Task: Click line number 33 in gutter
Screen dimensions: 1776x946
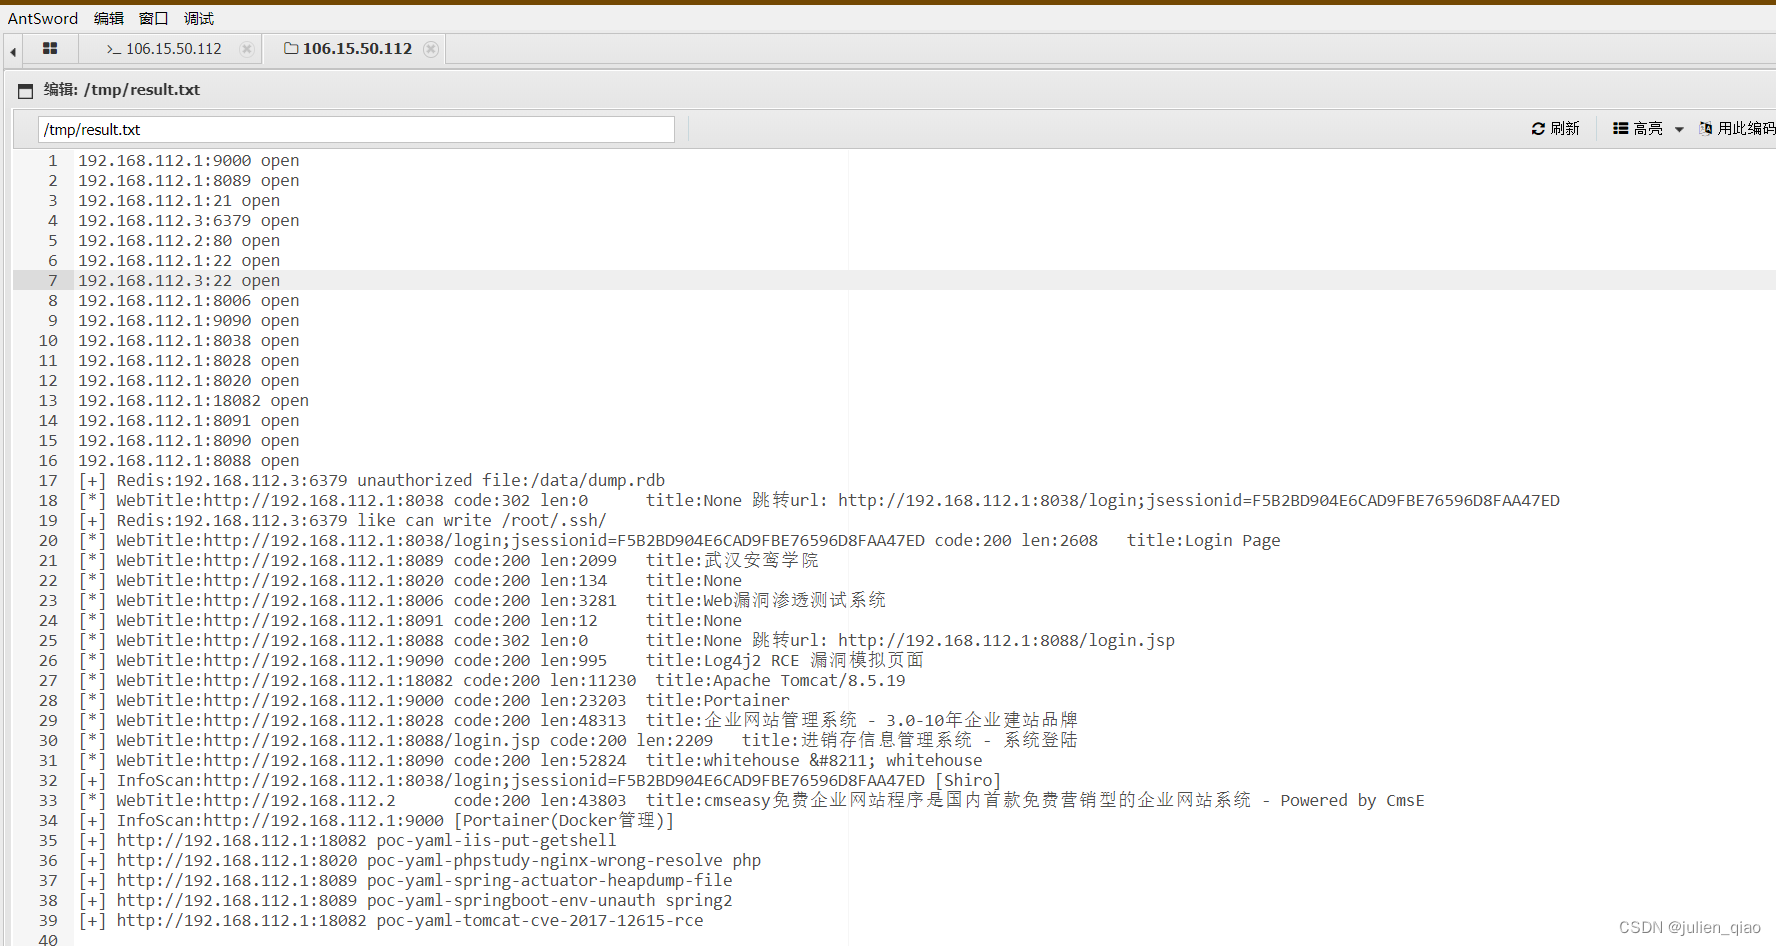Action: [48, 800]
